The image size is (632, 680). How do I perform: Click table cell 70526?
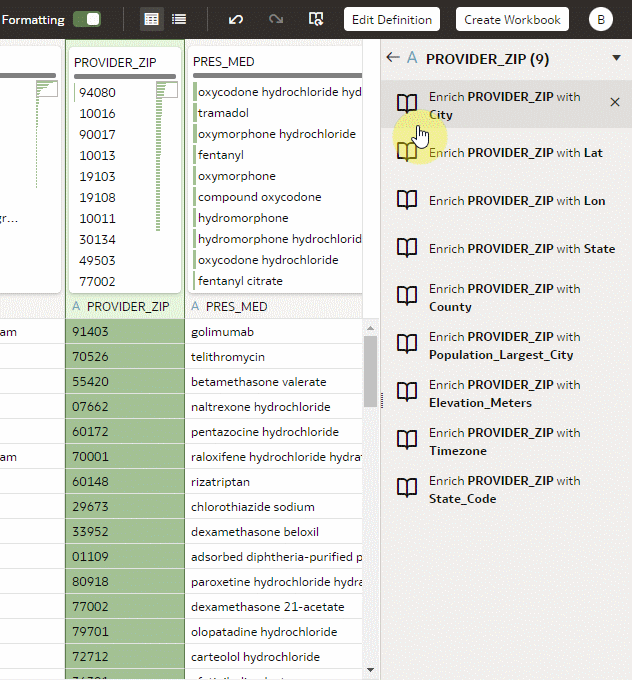125,357
